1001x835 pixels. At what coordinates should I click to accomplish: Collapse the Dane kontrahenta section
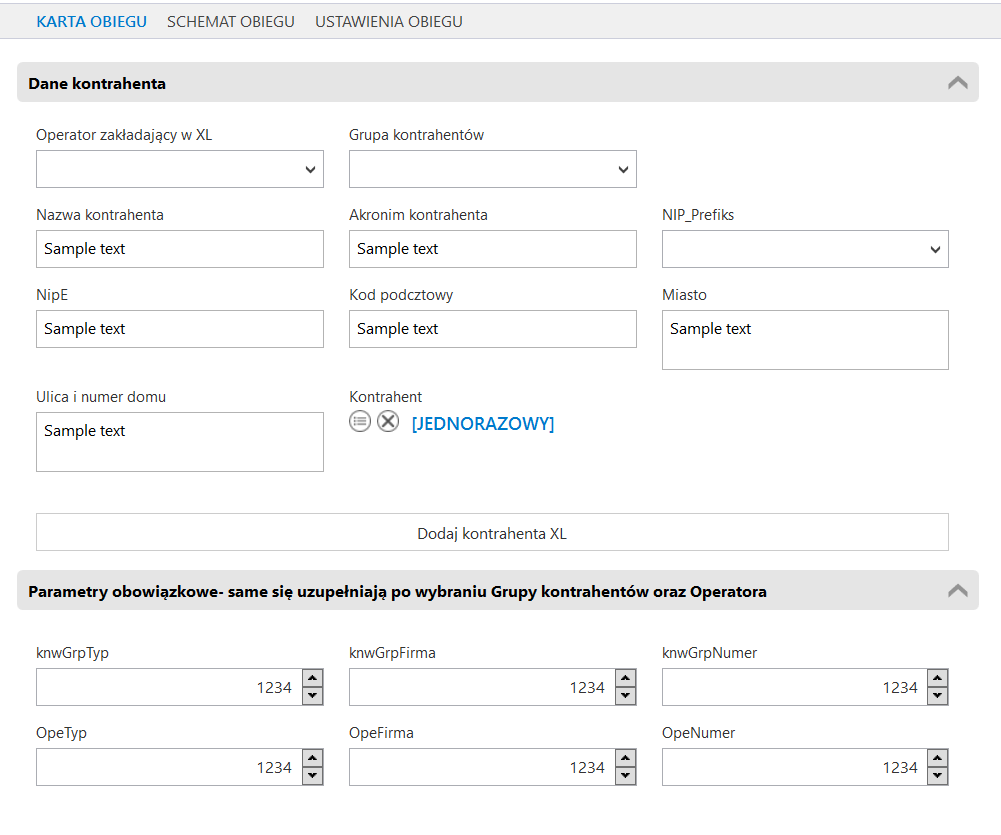pos(957,83)
